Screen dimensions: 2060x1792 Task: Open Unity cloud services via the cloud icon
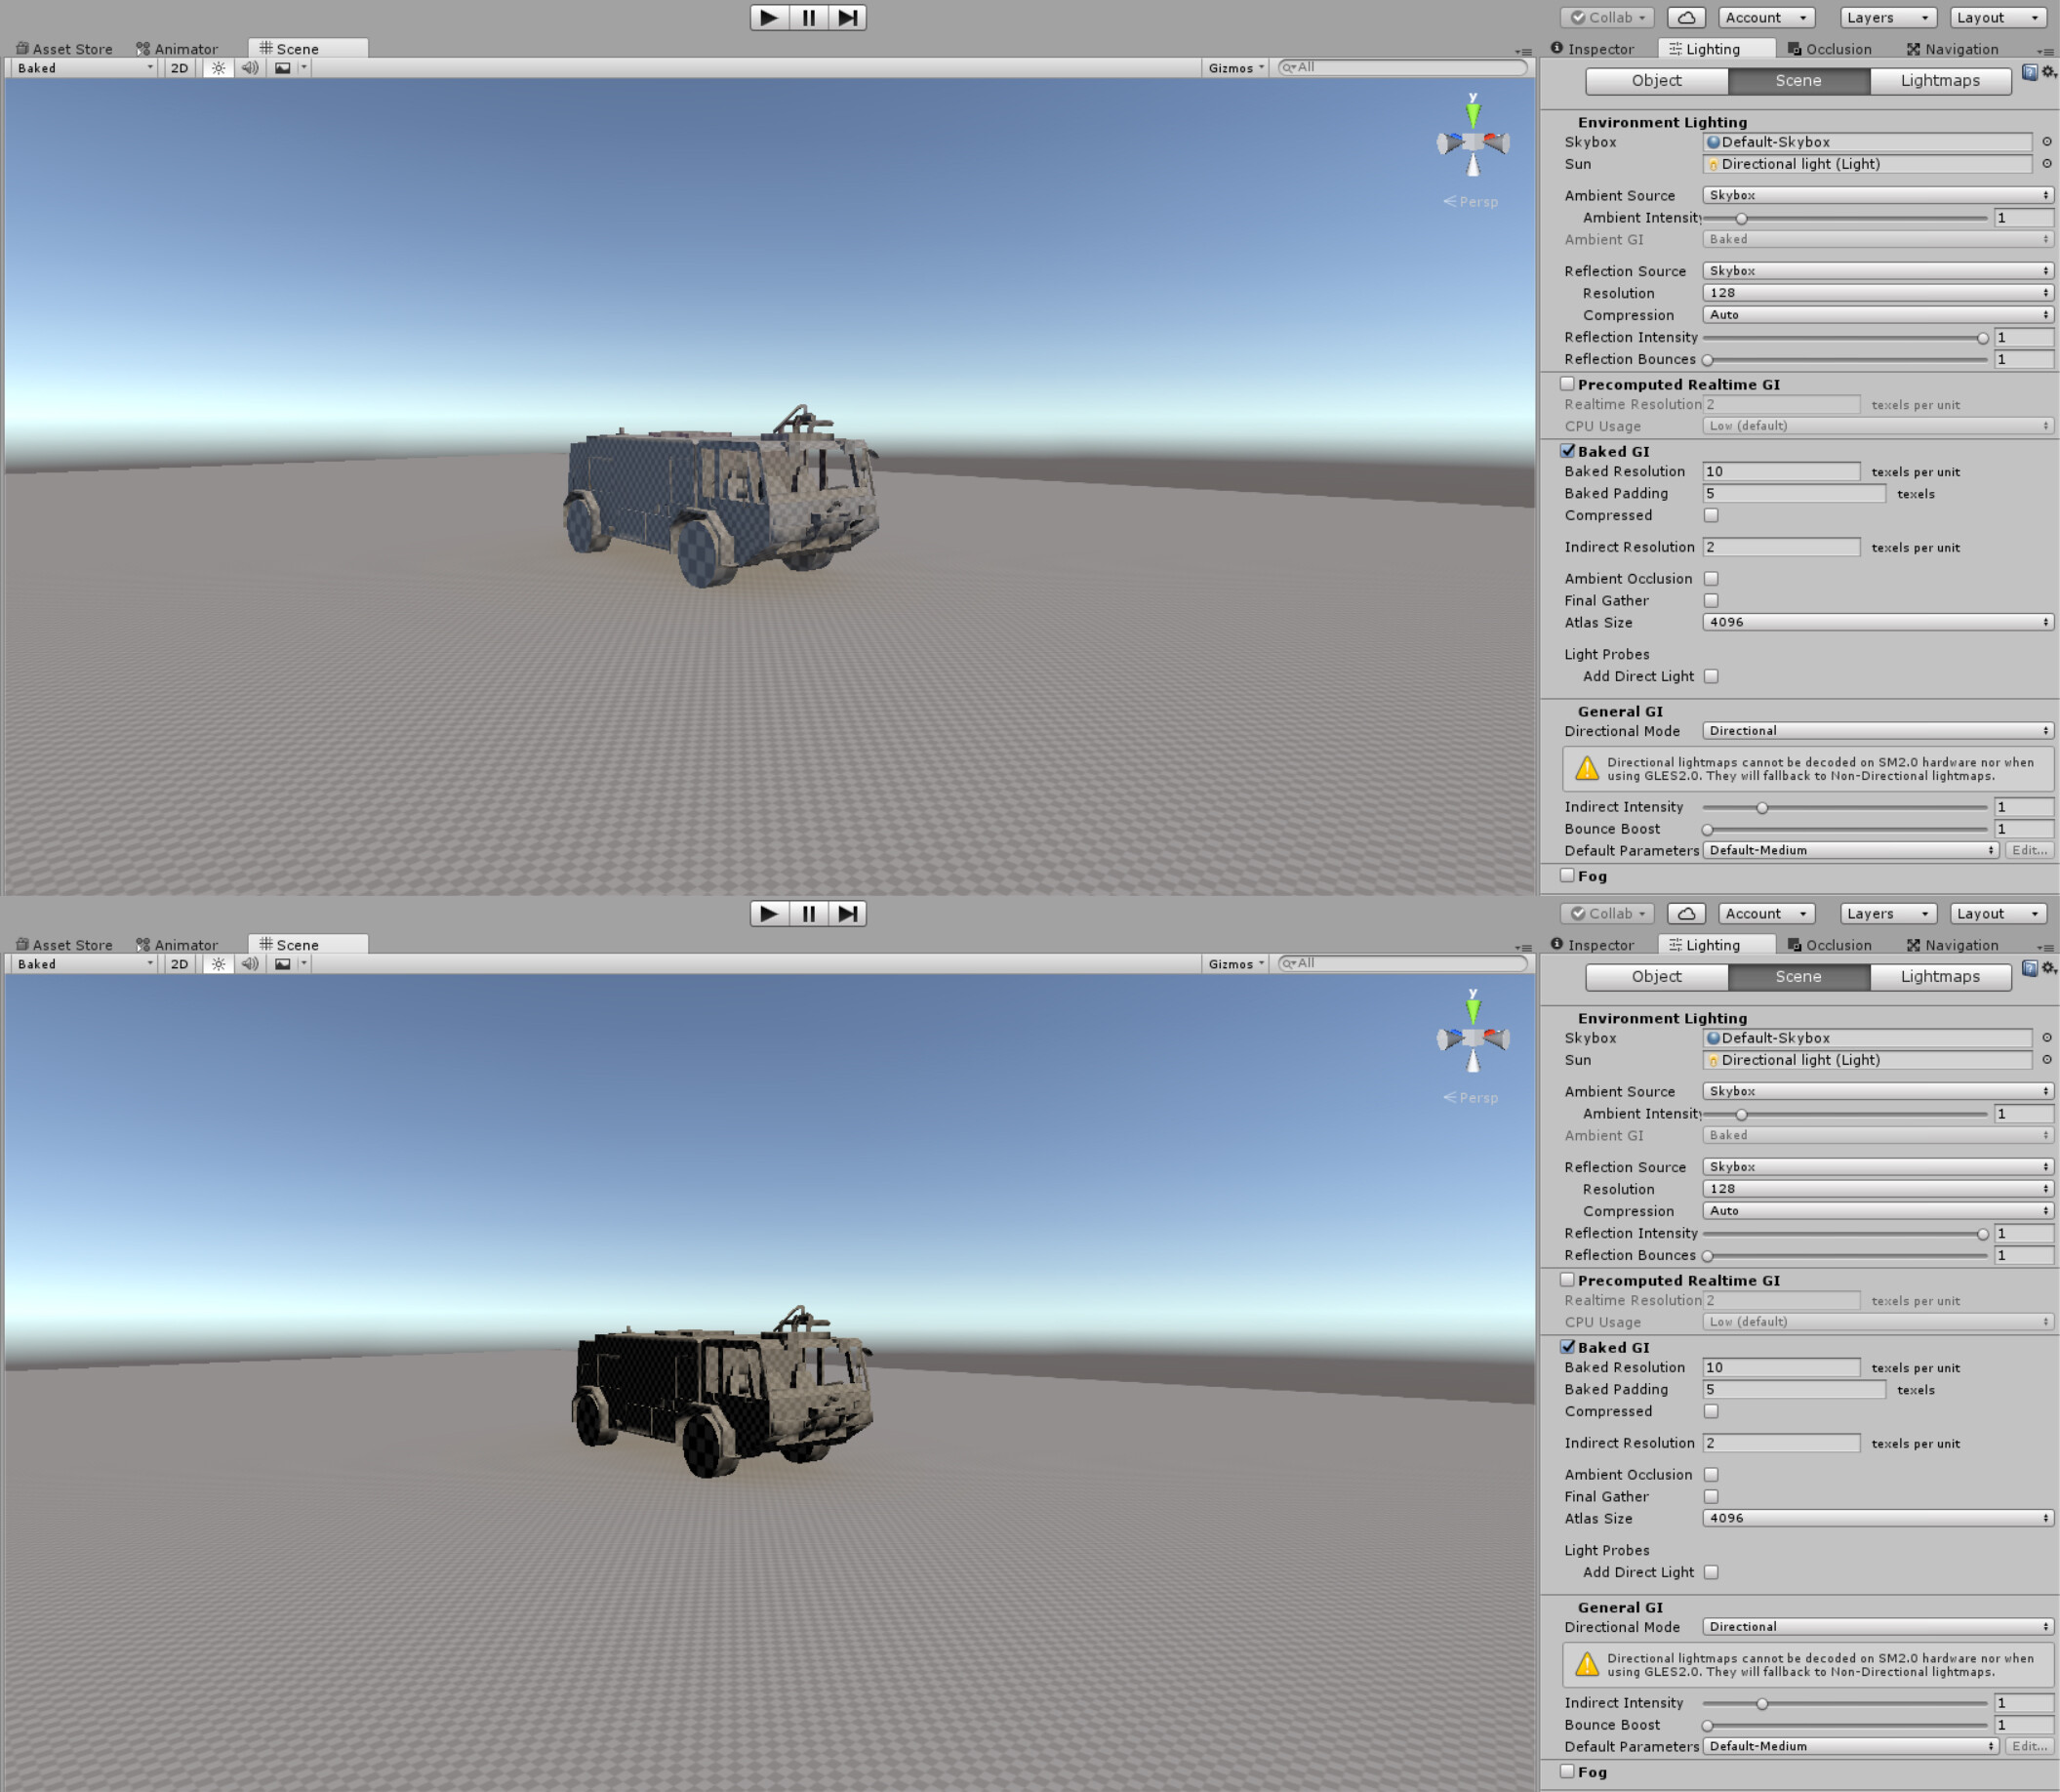point(1686,17)
